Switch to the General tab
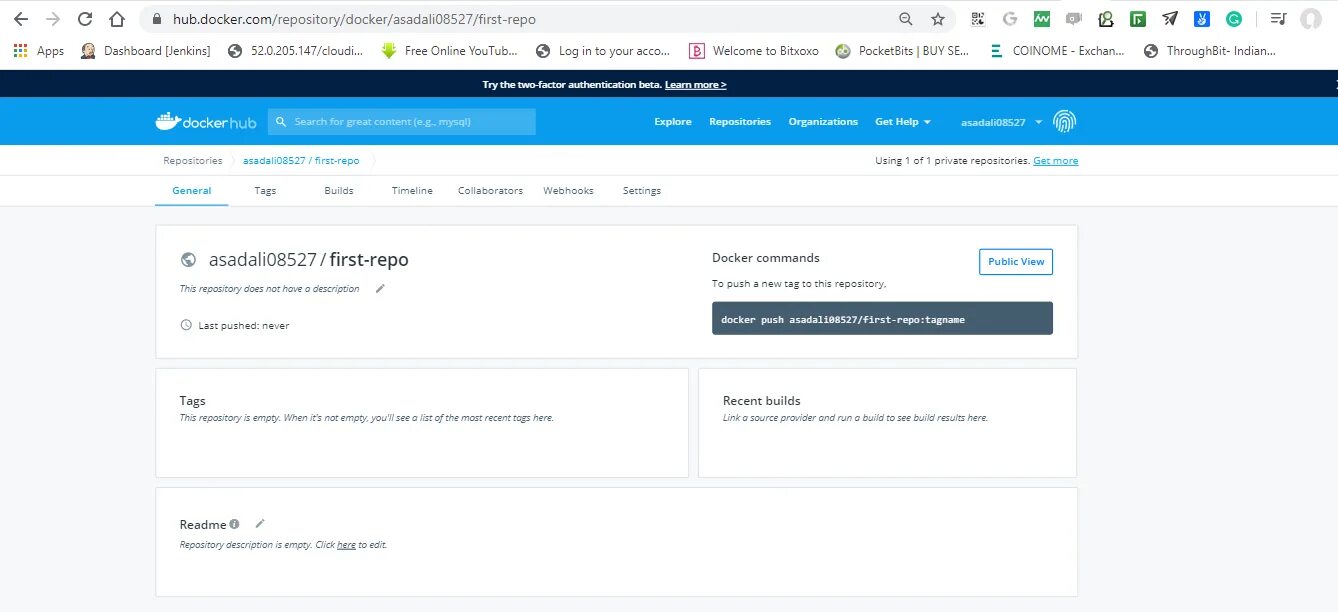 click(x=192, y=190)
